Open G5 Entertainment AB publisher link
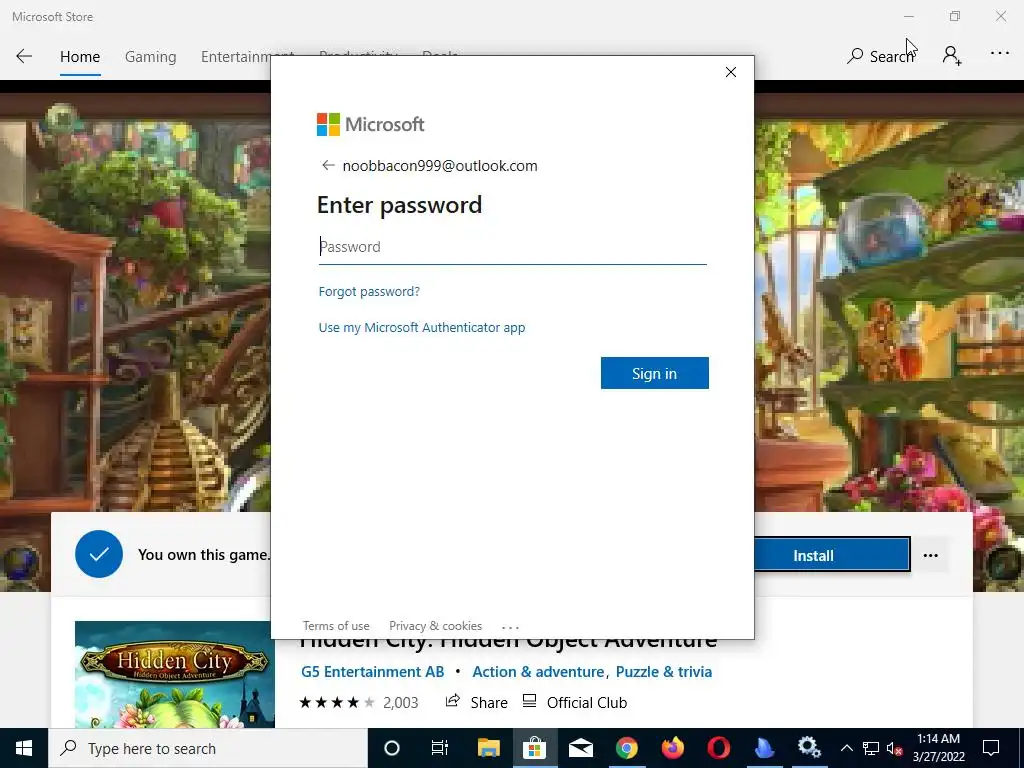Screen dimensions: 1024x768 tap(372, 671)
